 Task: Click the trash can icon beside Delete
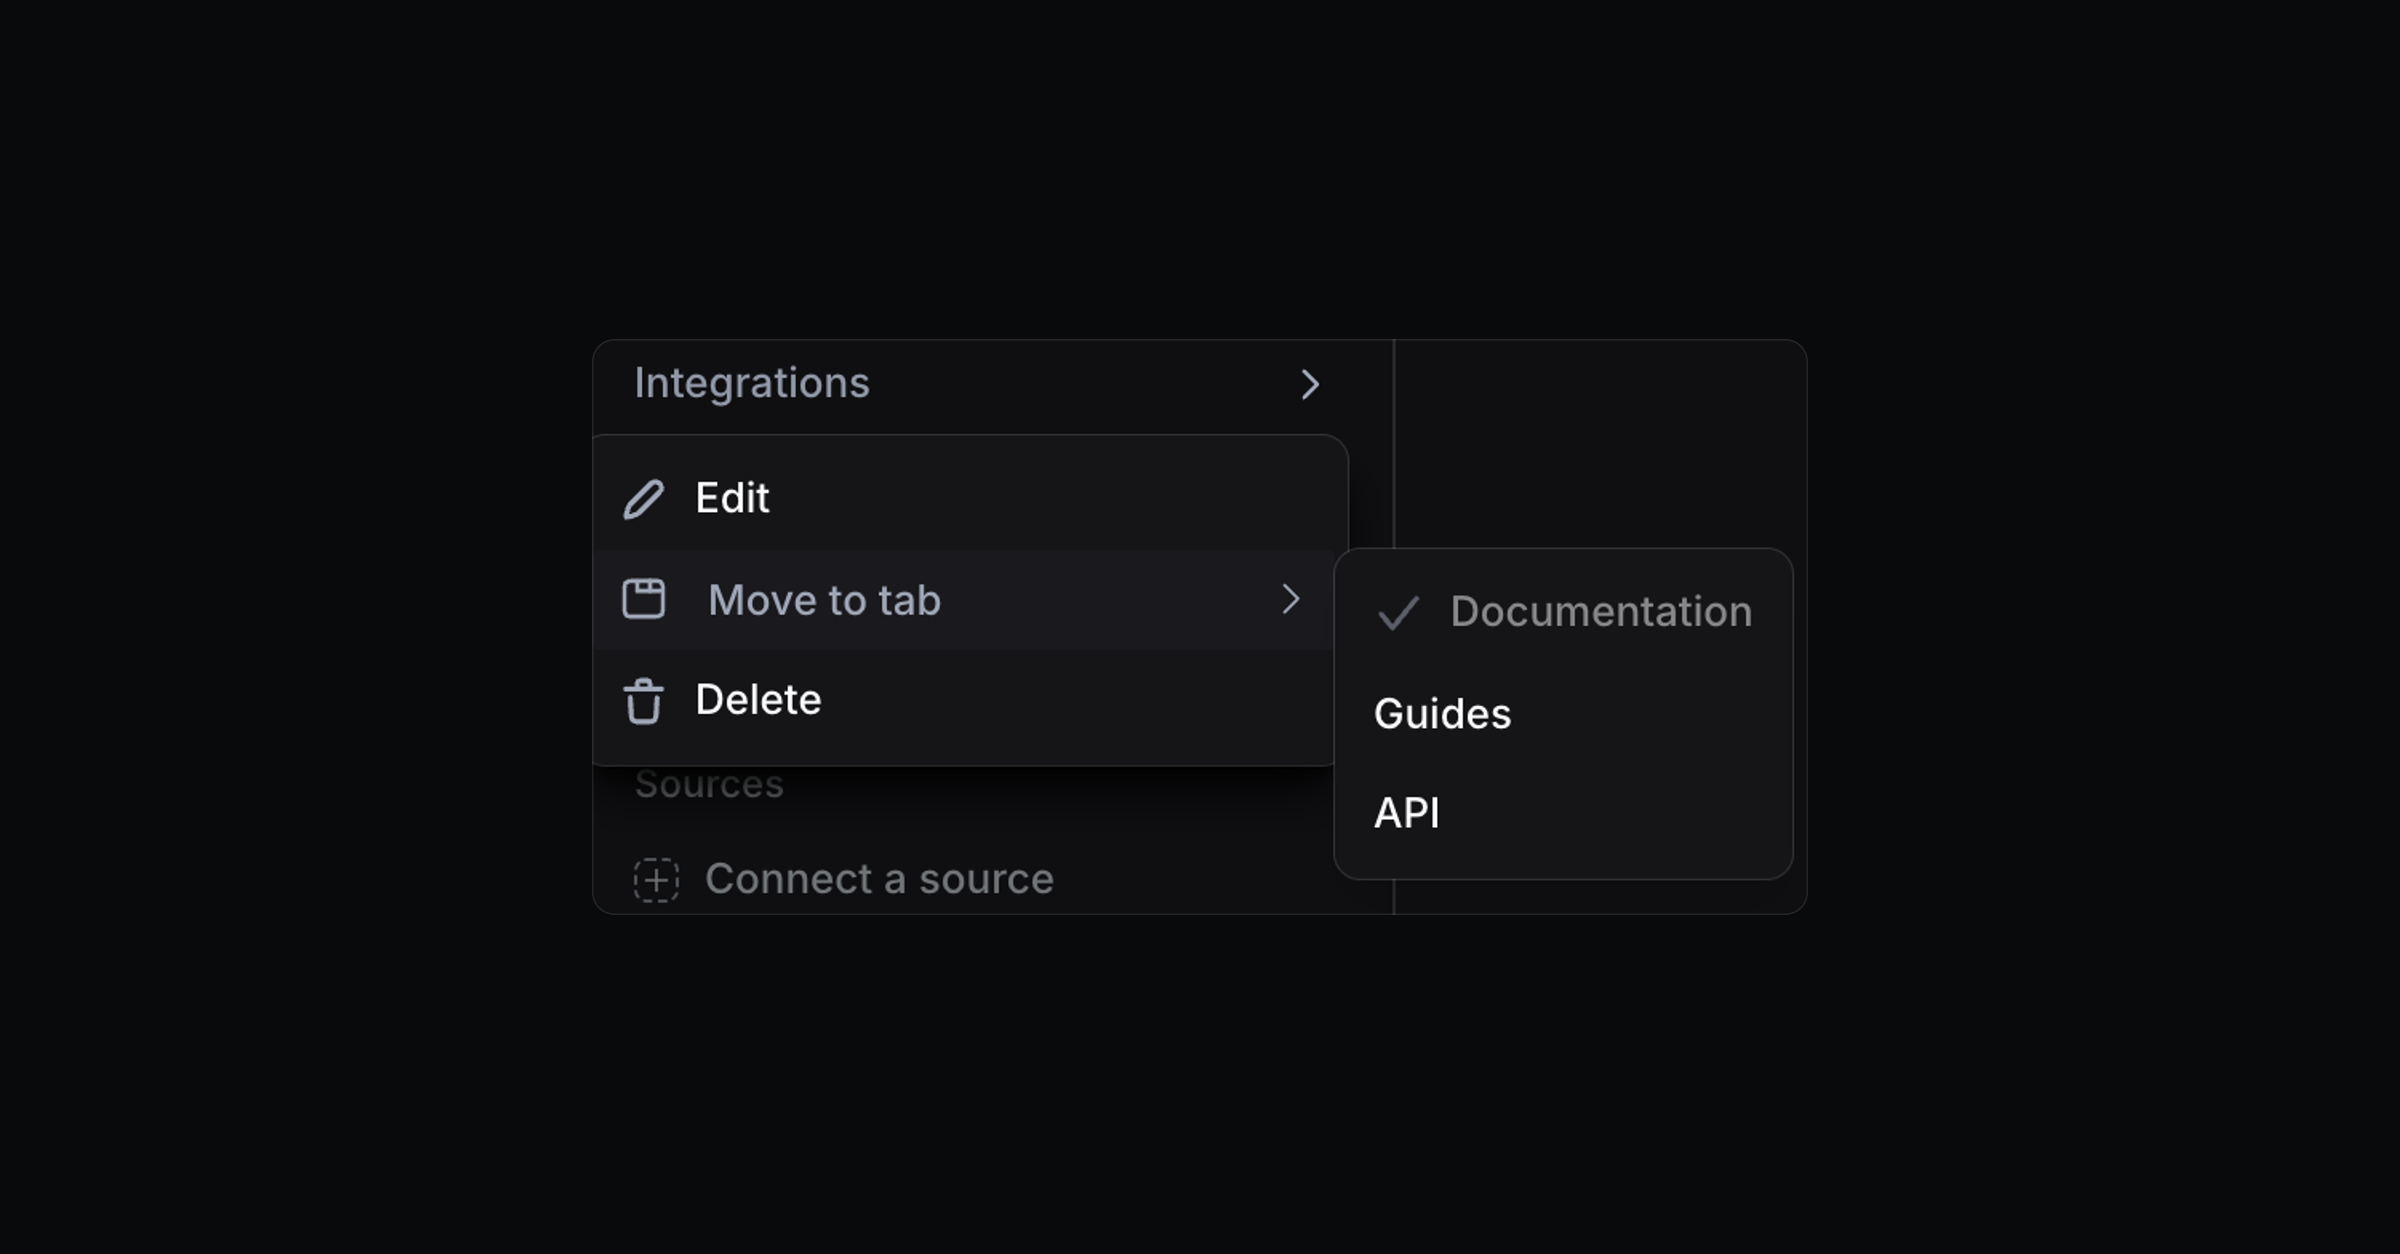pyautogui.click(x=643, y=700)
